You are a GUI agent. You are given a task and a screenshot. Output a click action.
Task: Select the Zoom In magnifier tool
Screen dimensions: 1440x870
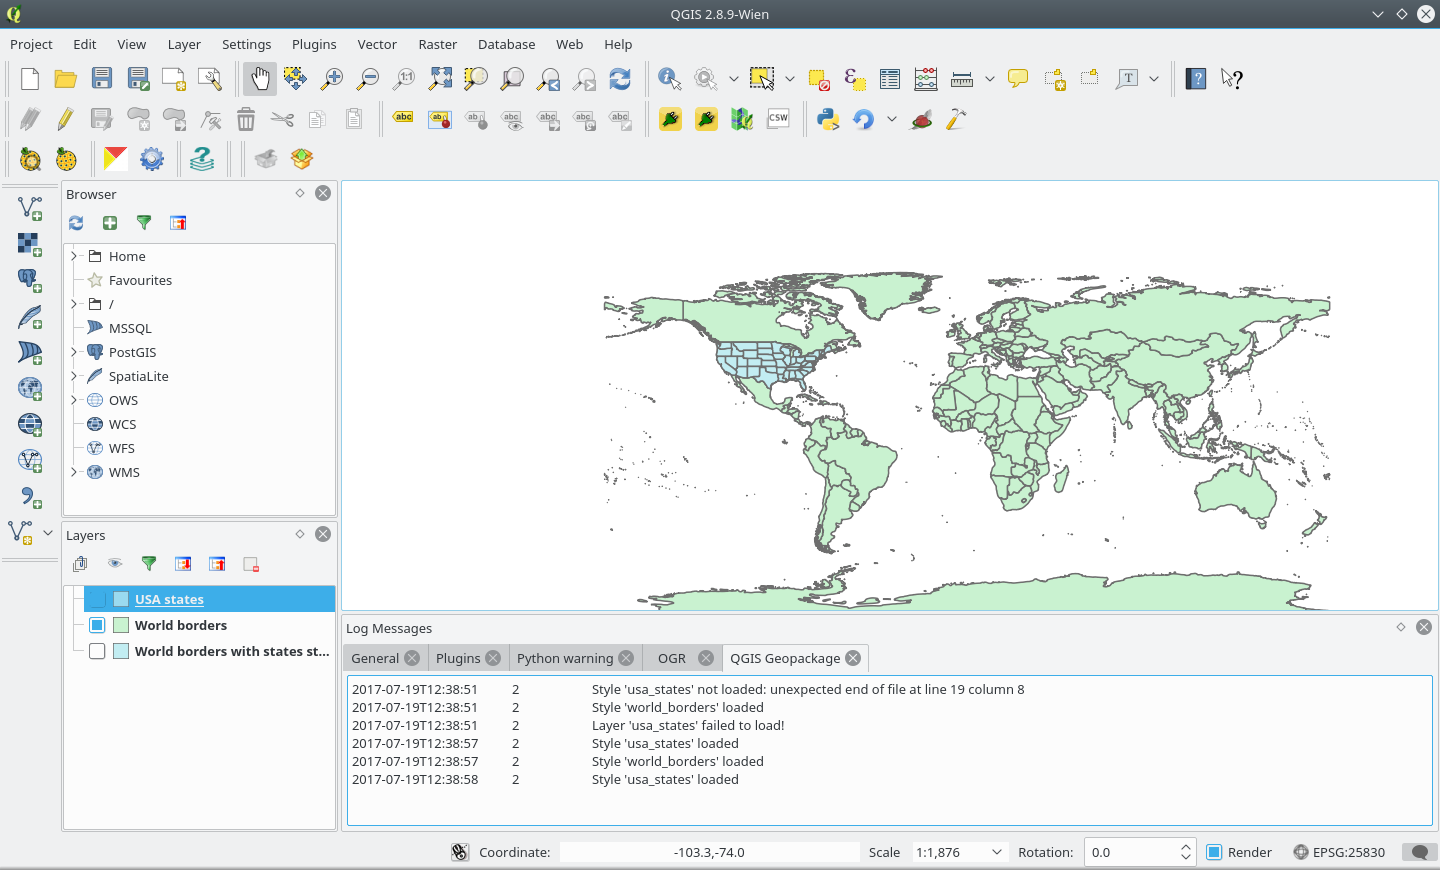tap(332, 79)
